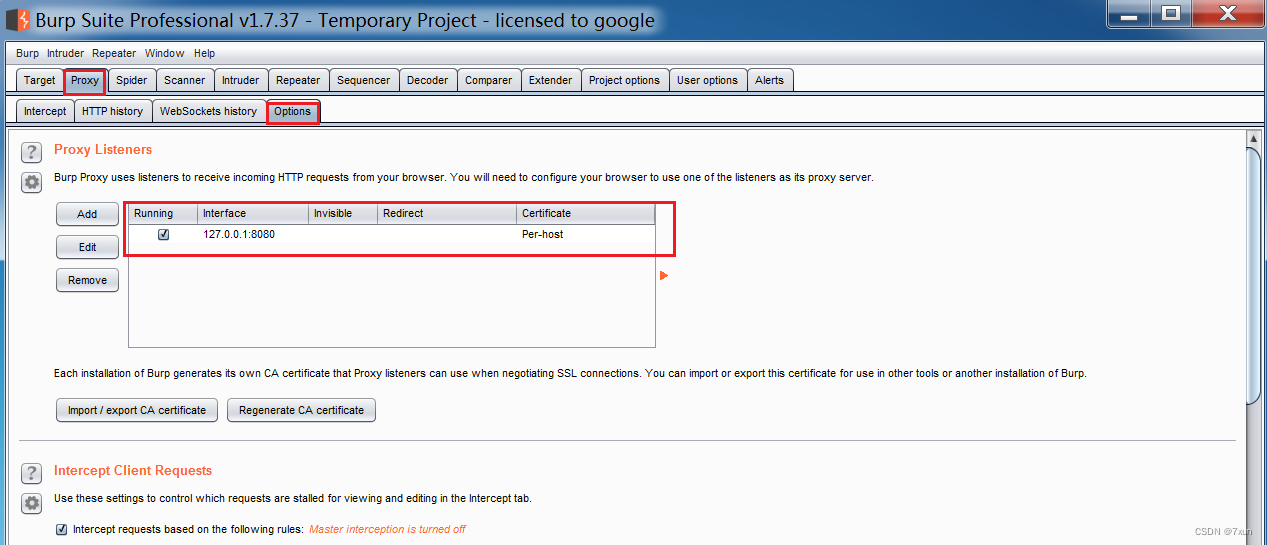Click the Burp Suite logo in title bar
This screenshot has height=545, width=1267.
click(x=18, y=19)
